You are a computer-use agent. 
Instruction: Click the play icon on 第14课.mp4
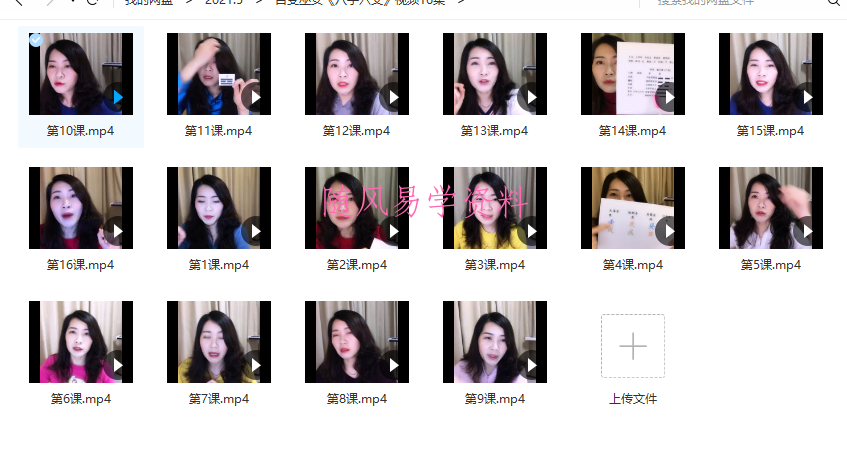(x=669, y=97)
